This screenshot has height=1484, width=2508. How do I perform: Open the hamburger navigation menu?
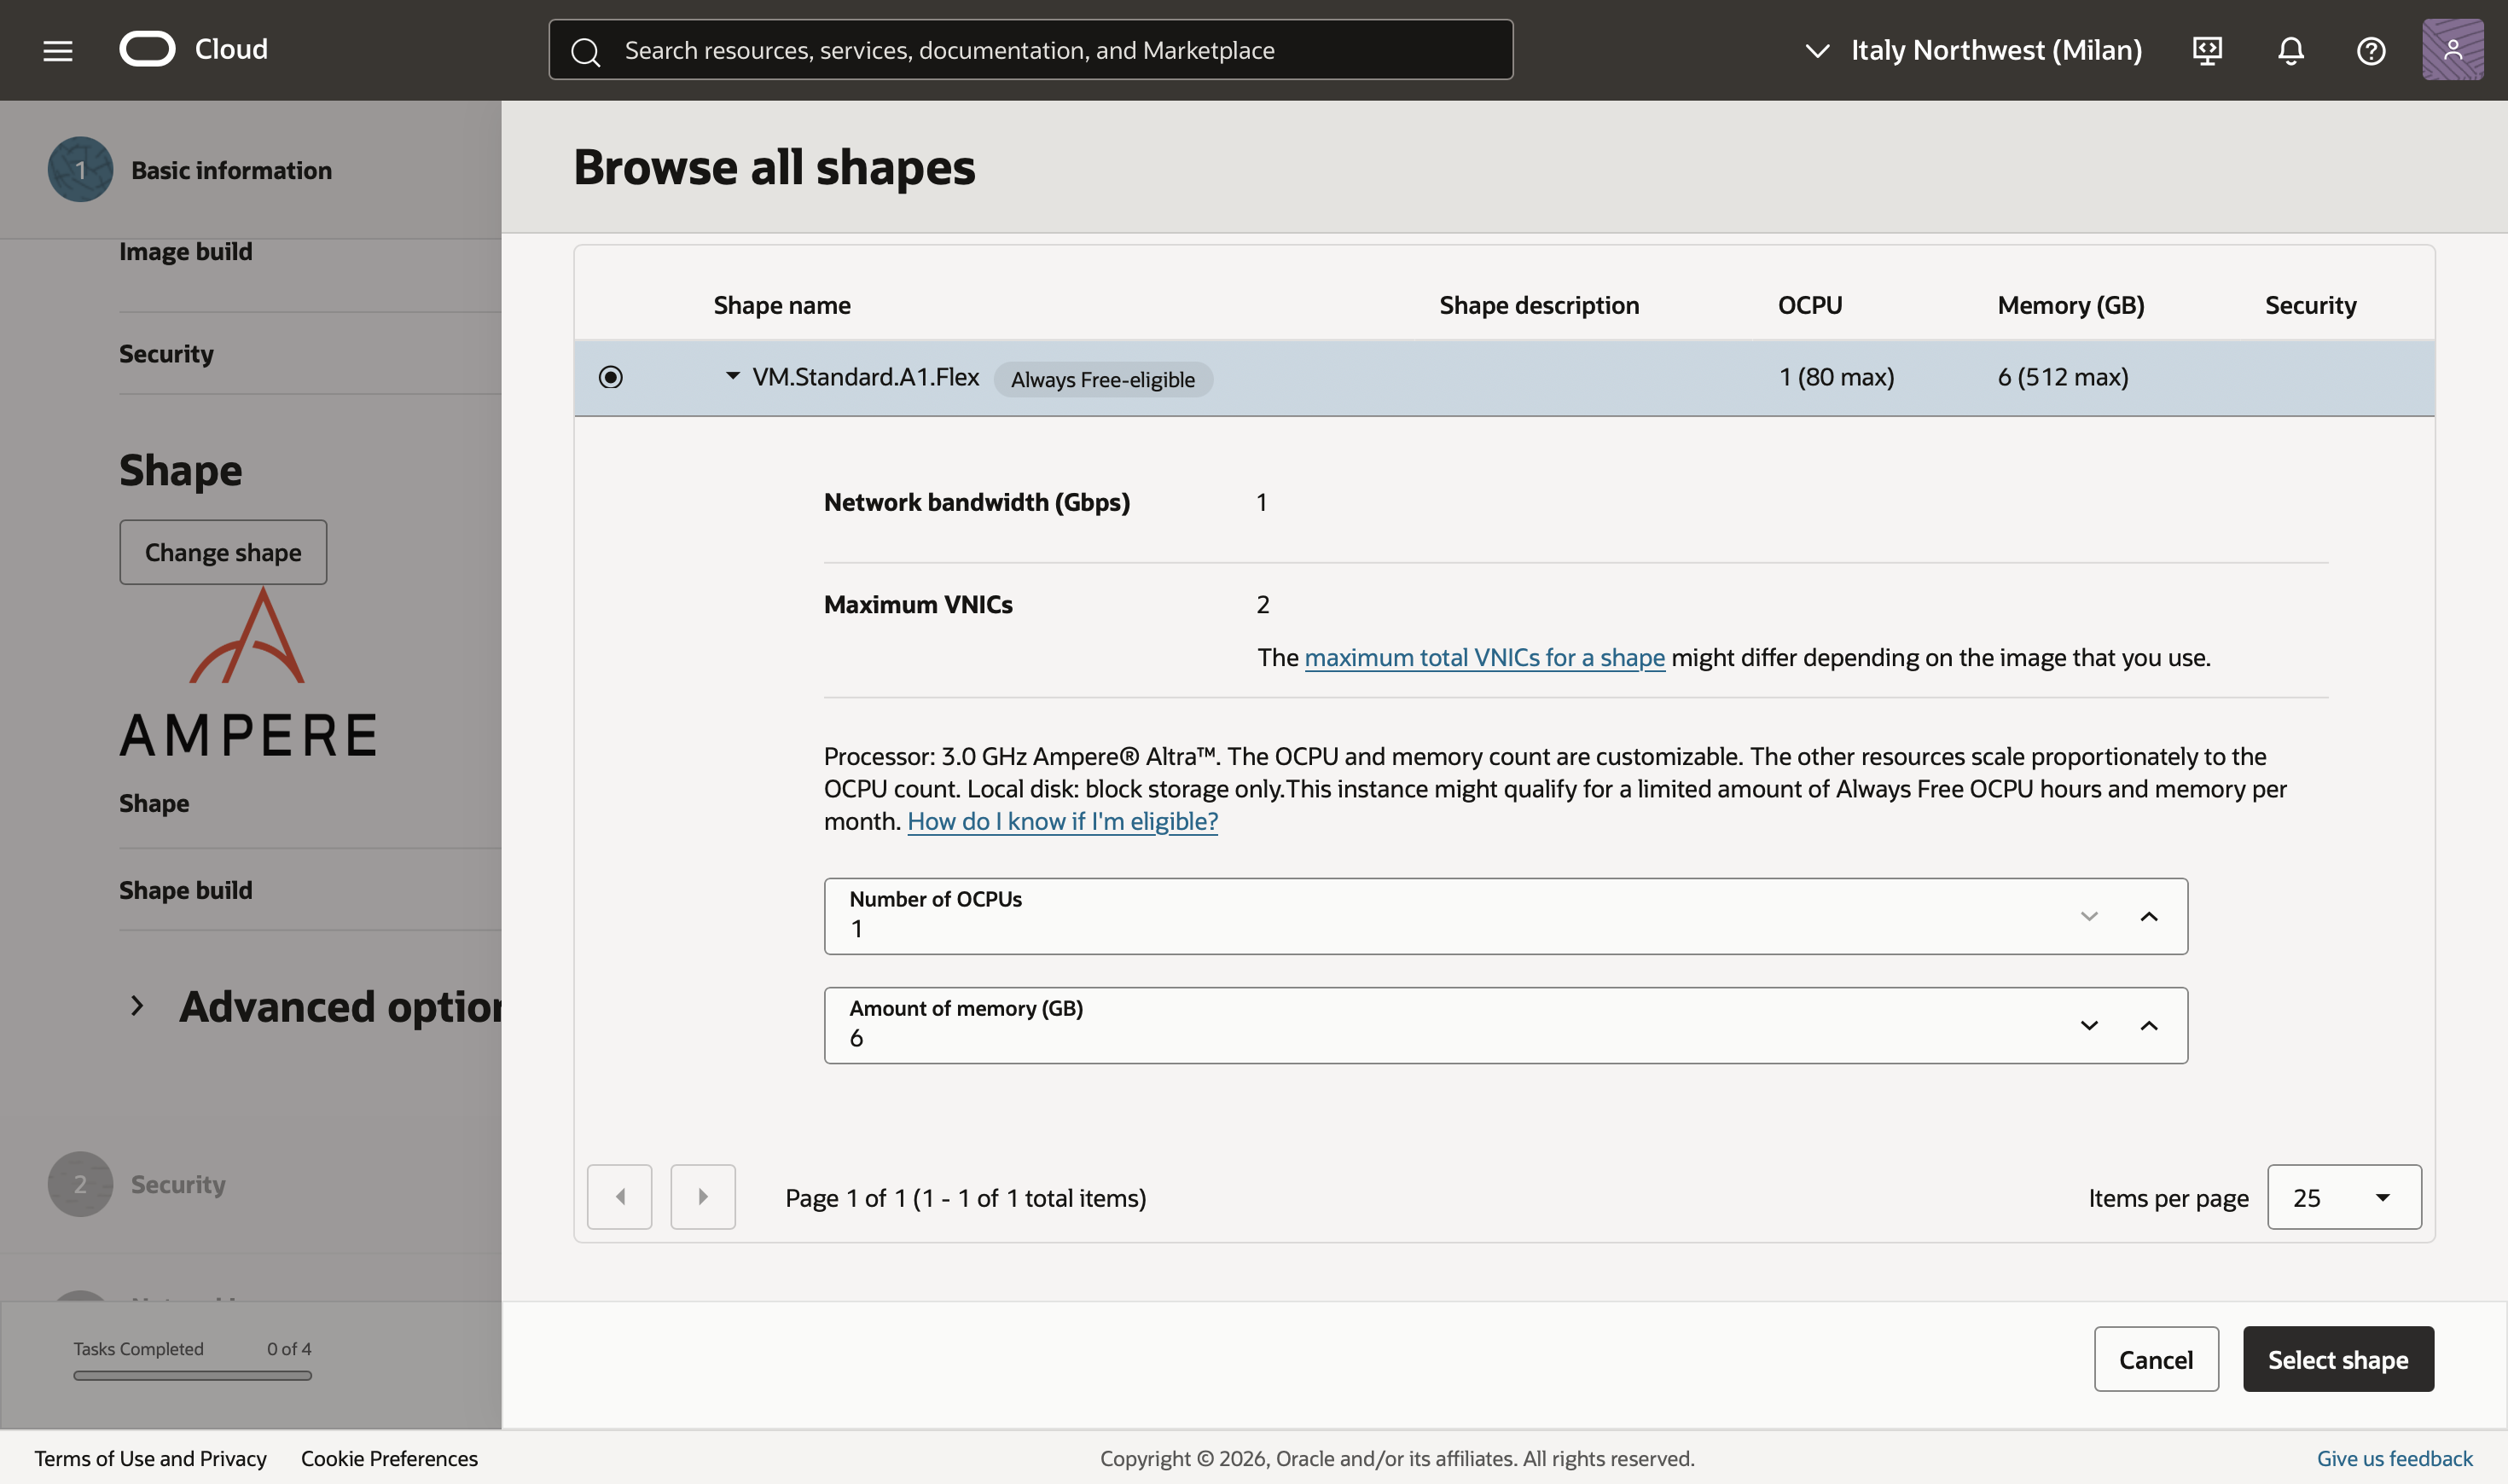click(58, 50)
